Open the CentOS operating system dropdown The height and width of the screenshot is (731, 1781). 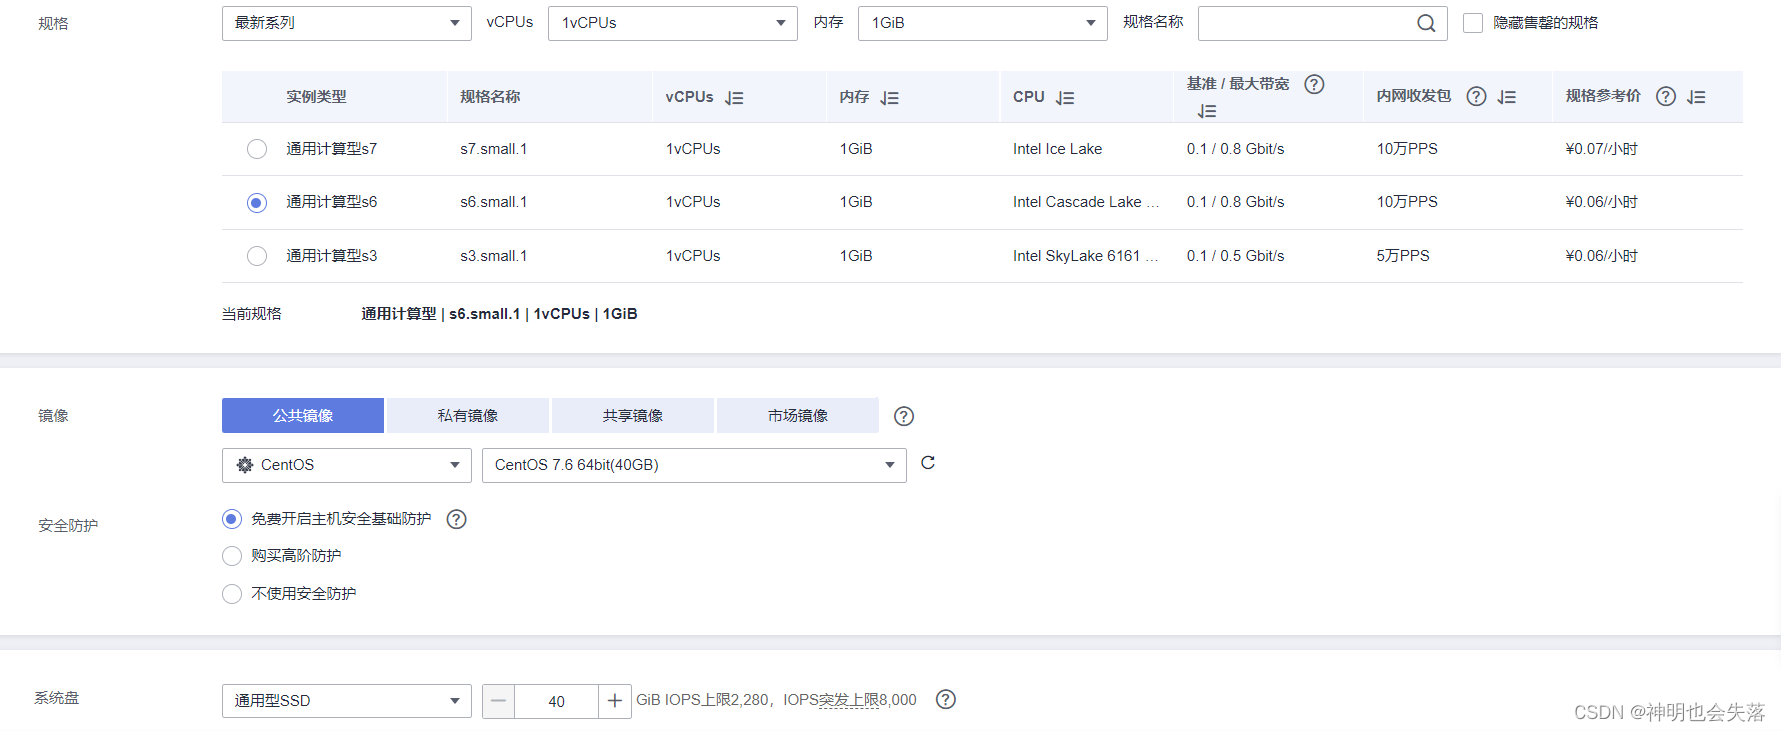coord(347,465)
